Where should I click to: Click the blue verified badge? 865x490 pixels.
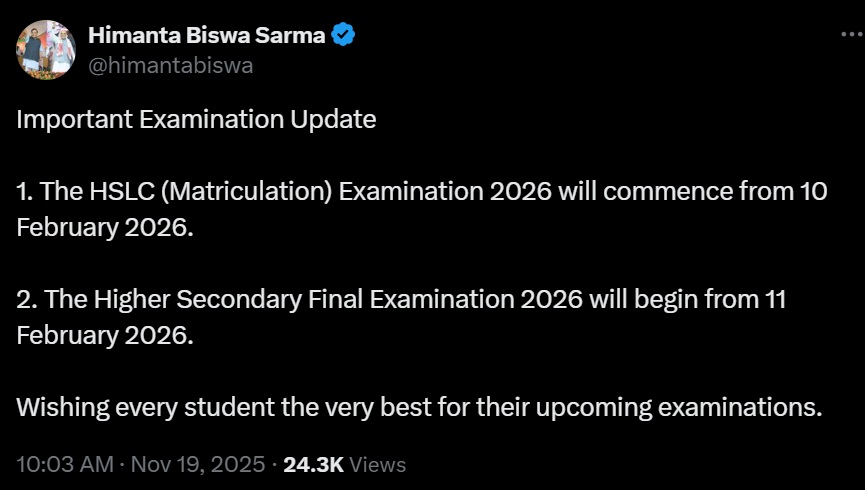point(345,35)
